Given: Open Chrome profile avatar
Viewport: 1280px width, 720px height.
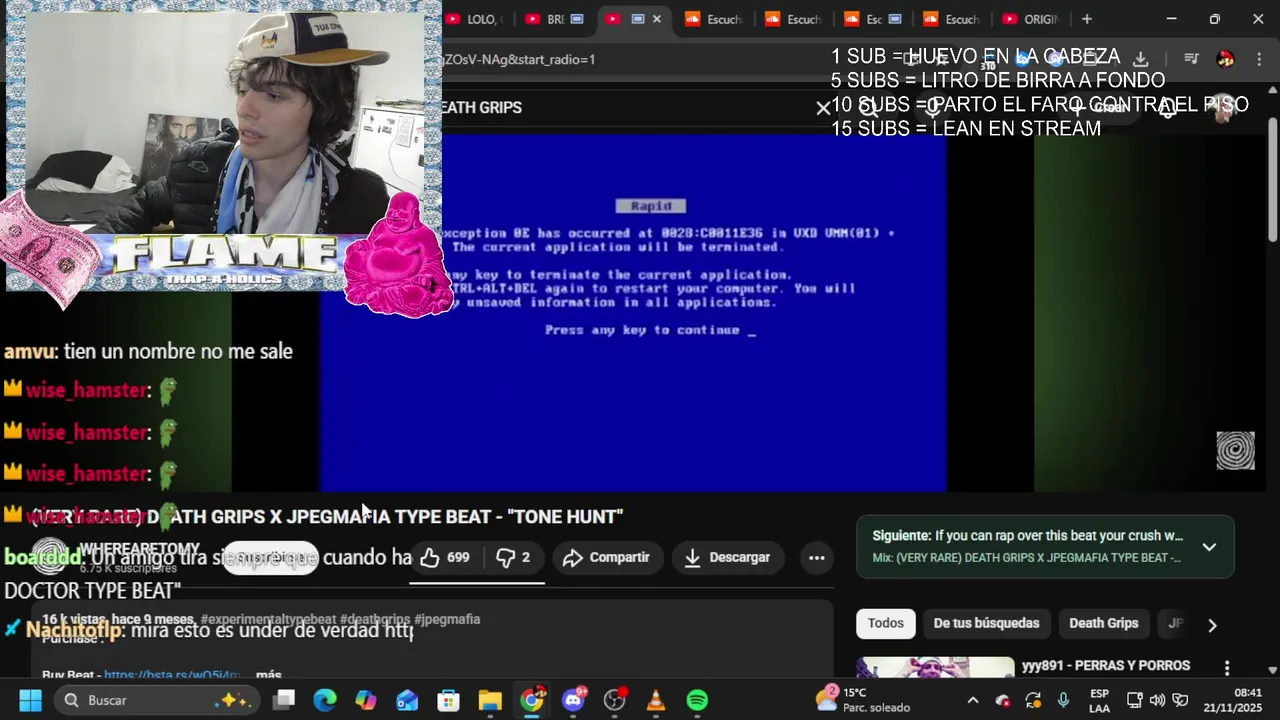Looking at the screenshot, I should pyautogui.click(x=1225, y=59).
